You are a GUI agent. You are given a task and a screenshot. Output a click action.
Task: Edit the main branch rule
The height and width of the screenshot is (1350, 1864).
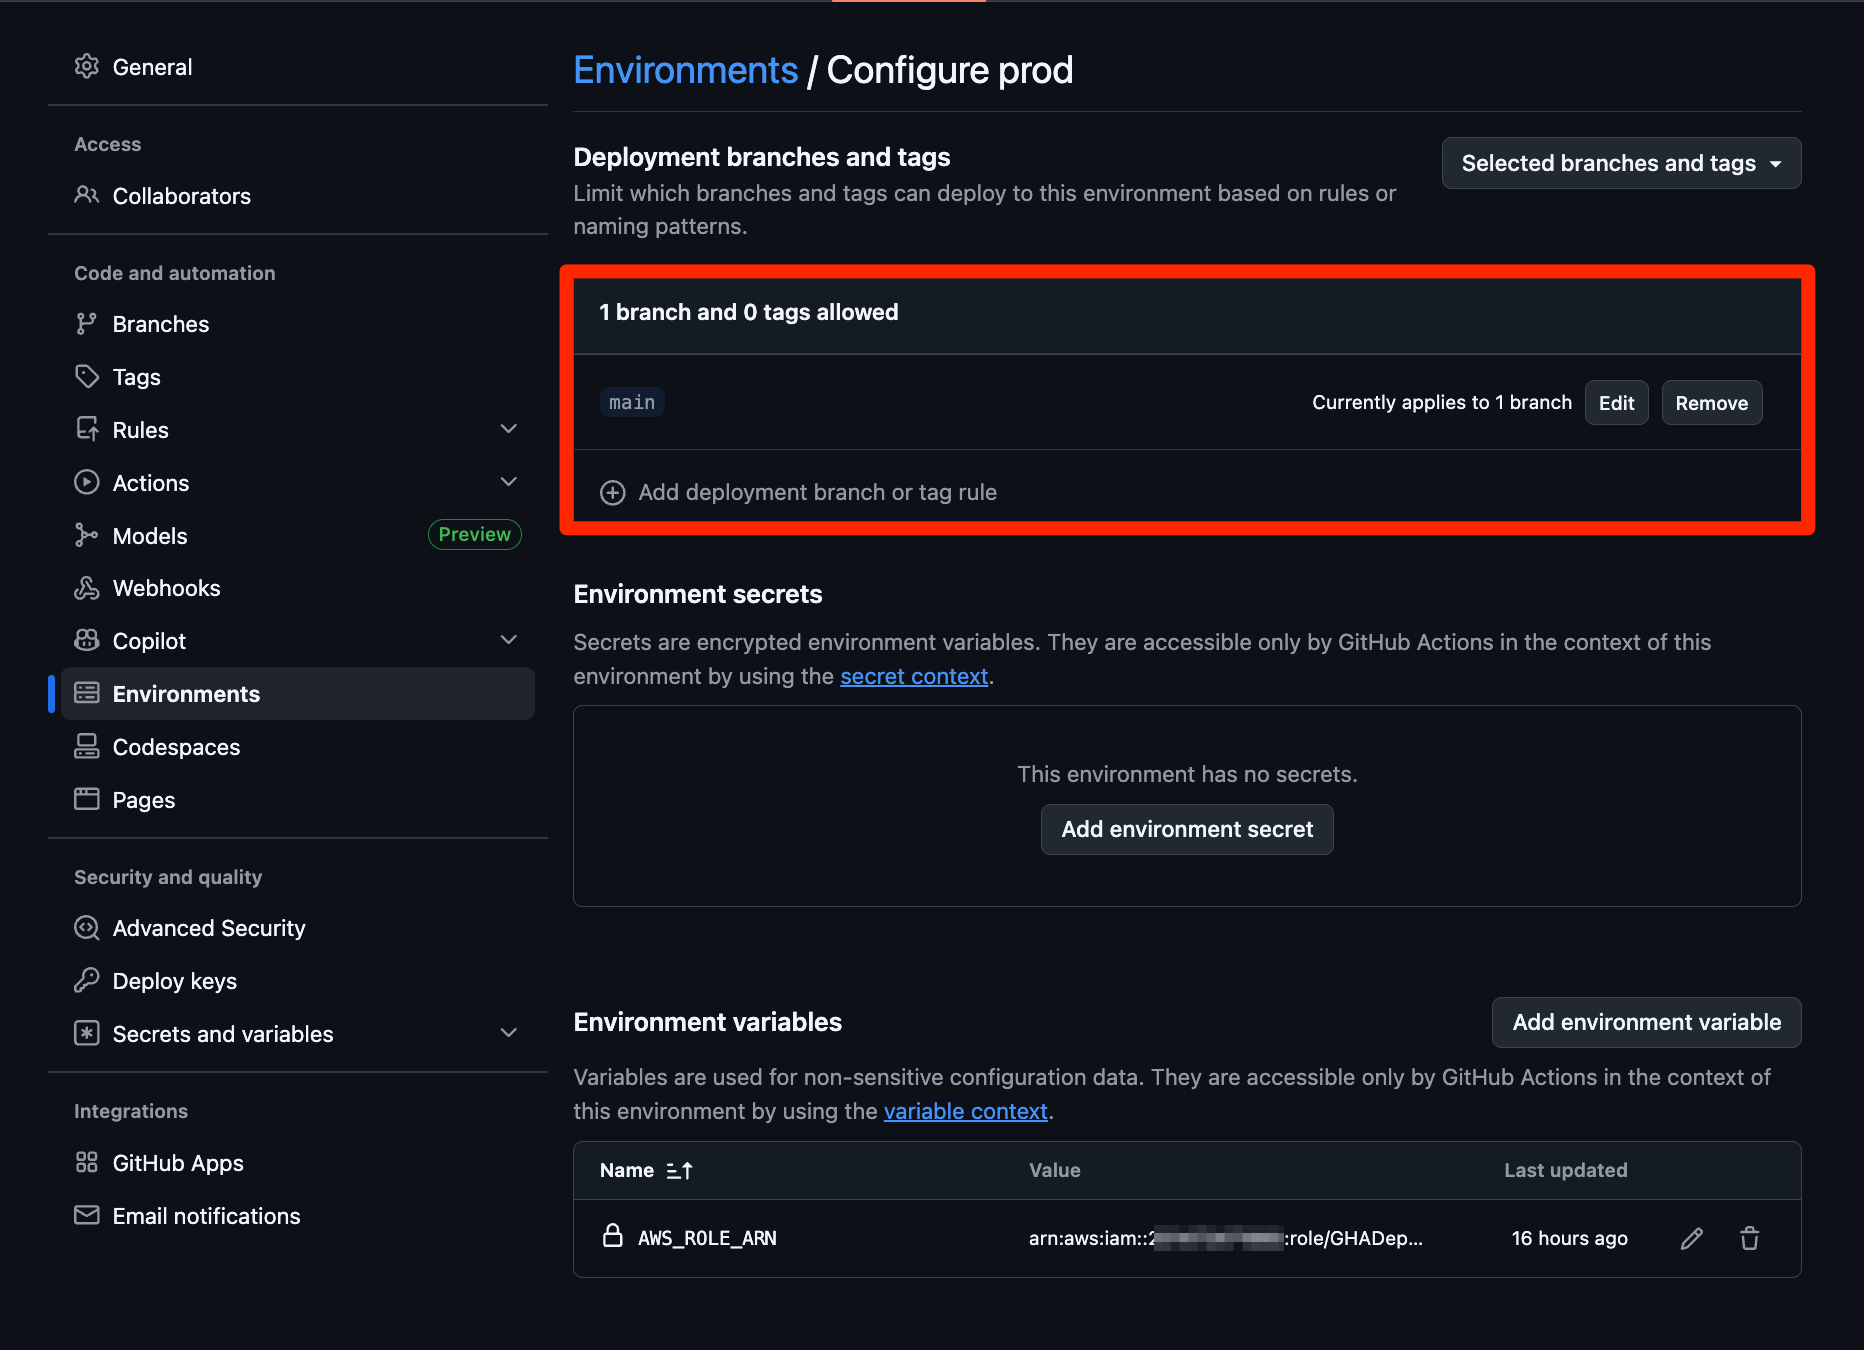(x=1616, y=403)
